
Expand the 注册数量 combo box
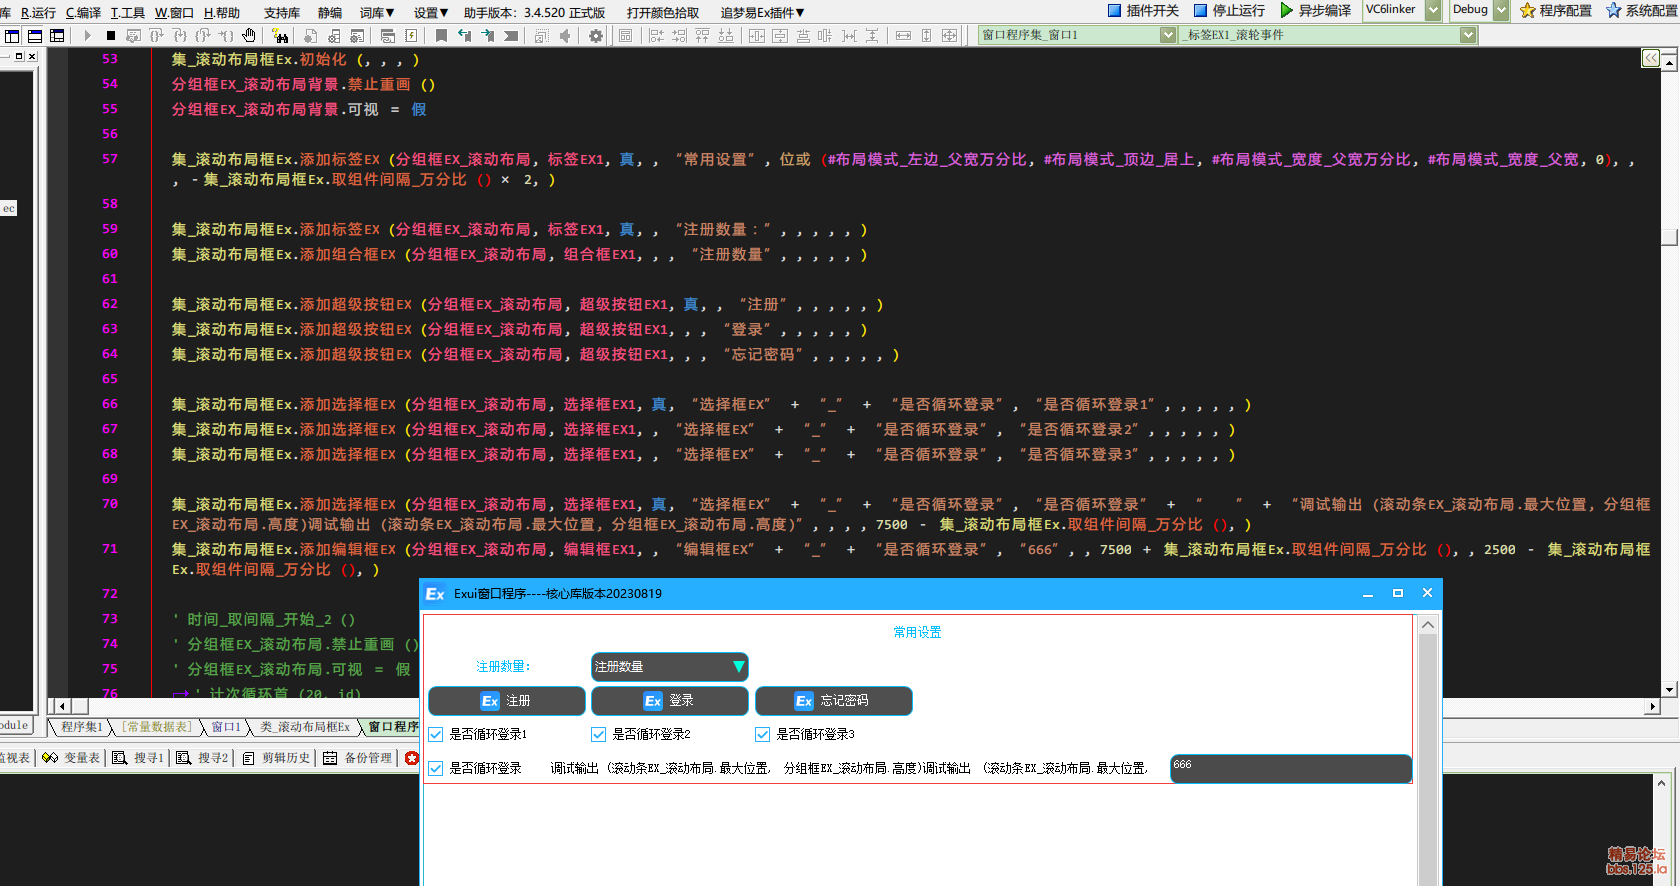pyautogui.click(x=738, y=667)
